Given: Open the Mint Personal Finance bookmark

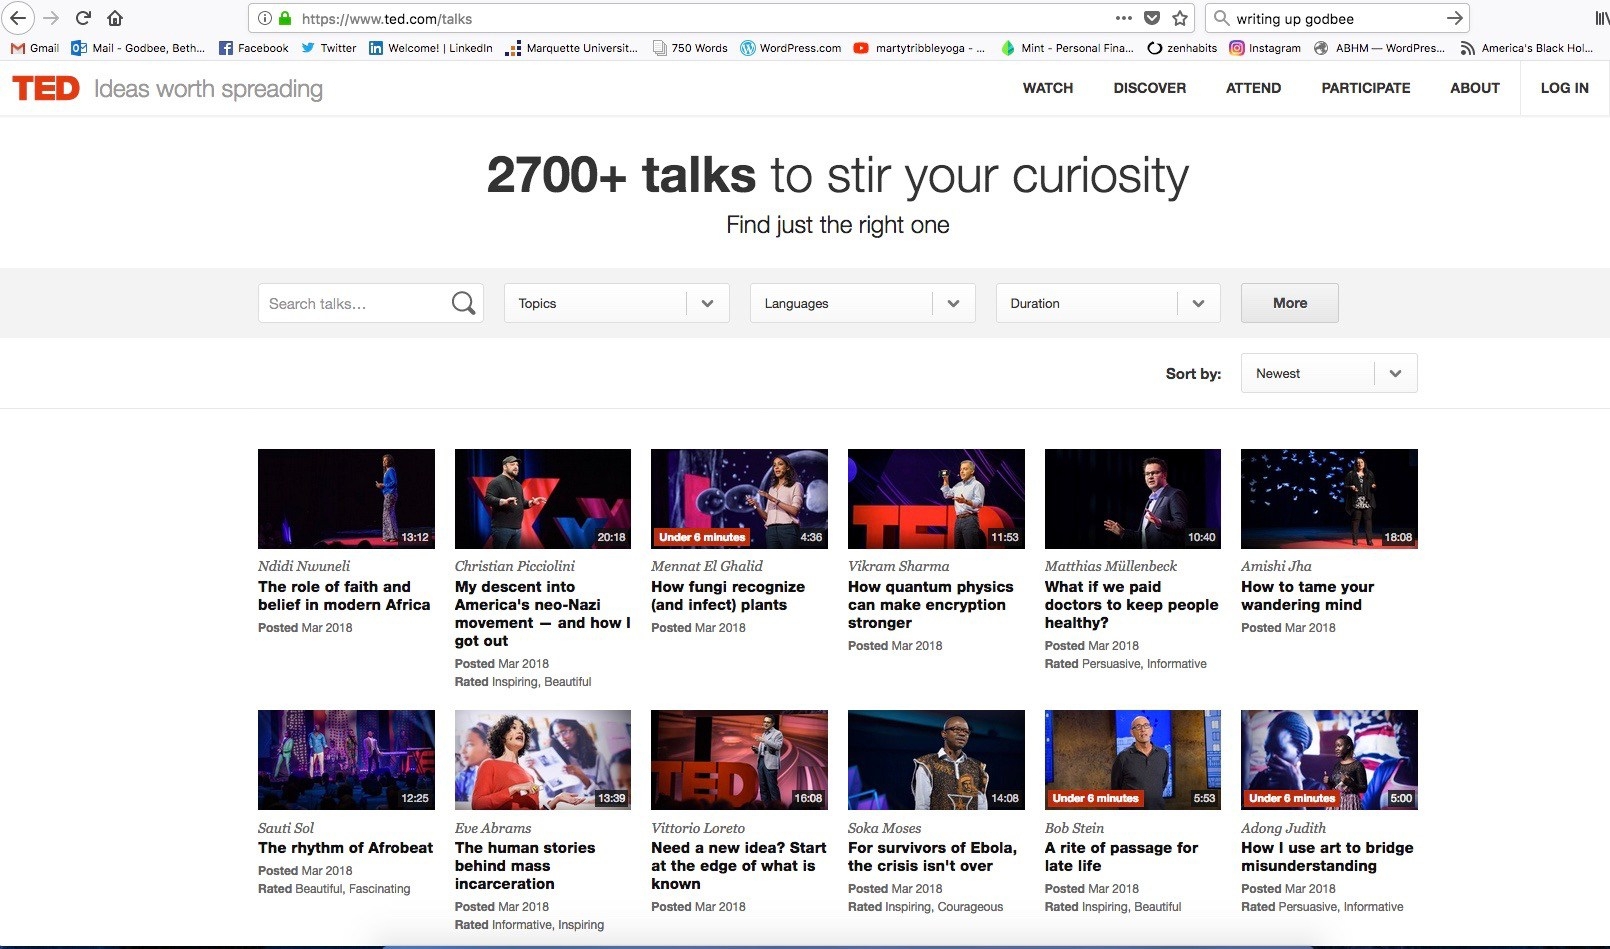Looking at the screenshot, I should pos(1067,48).
